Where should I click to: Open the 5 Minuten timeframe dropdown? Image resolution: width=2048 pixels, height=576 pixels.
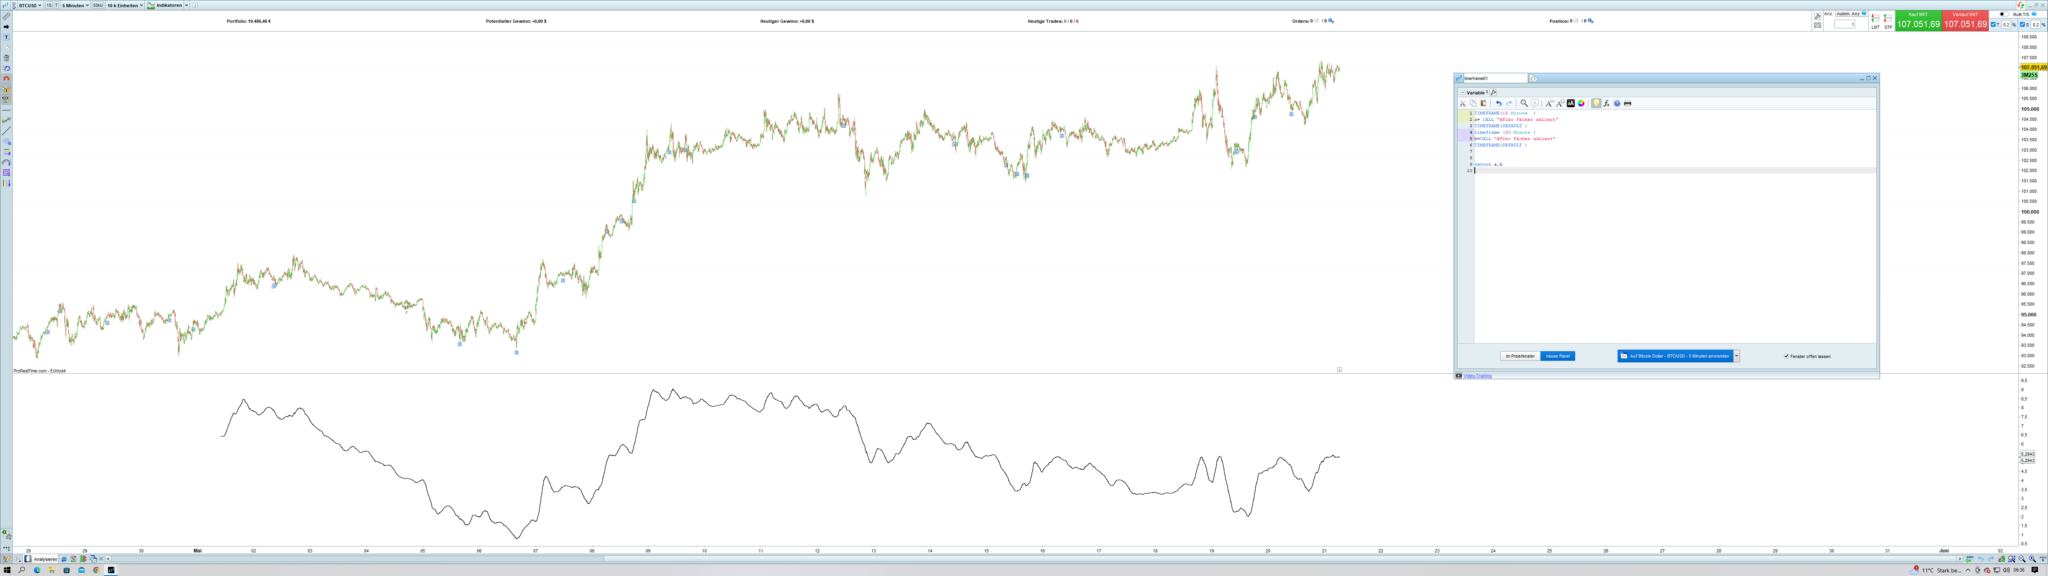[75, 5]
